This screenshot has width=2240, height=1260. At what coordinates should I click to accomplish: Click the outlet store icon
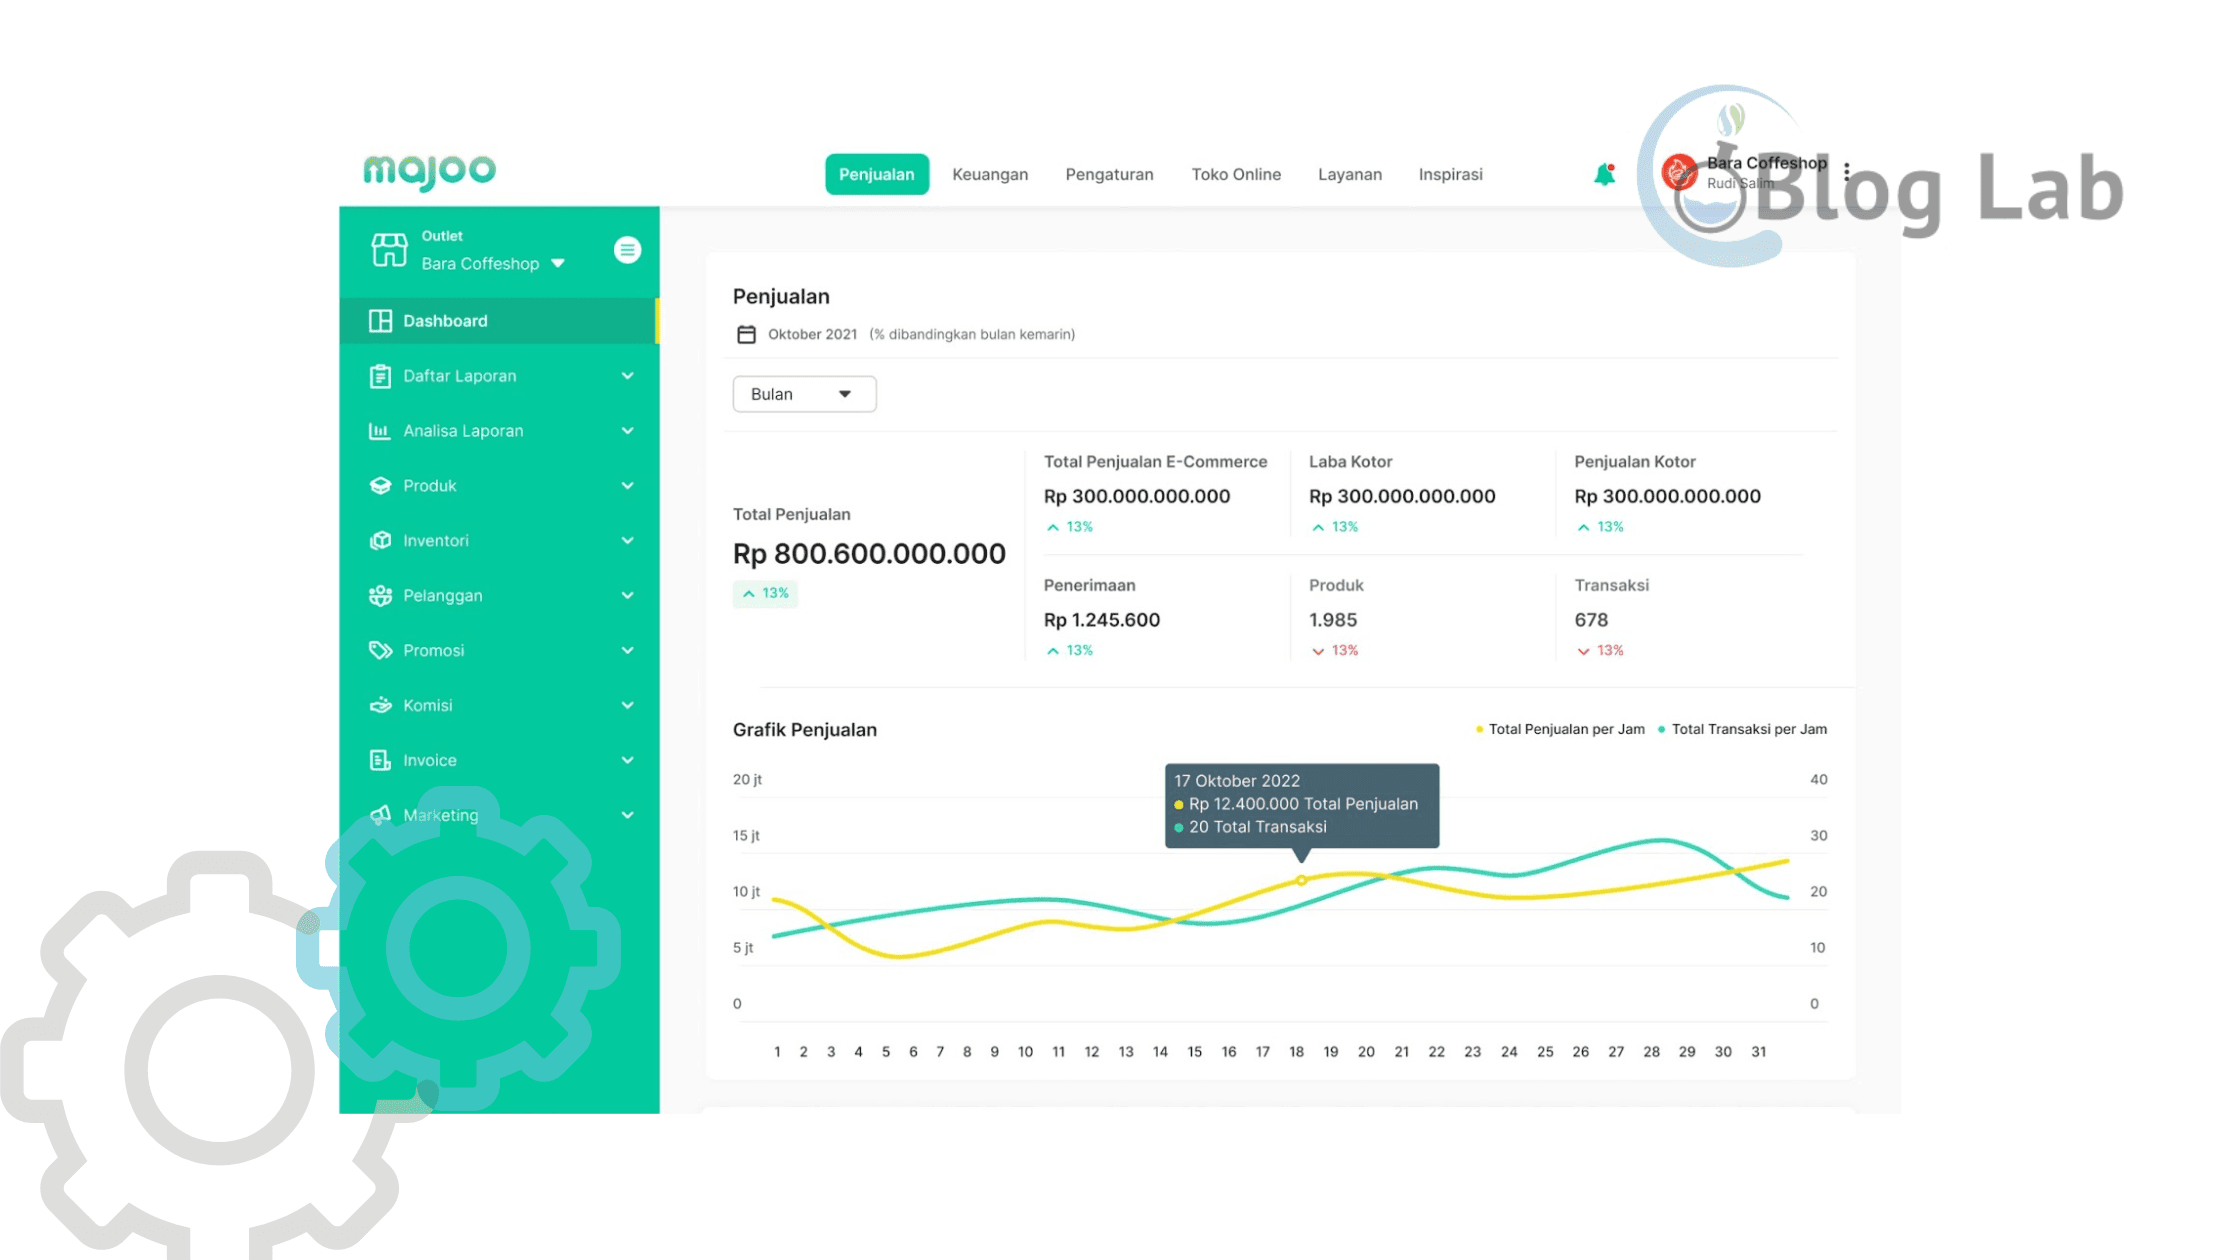(x=389, y=250)
